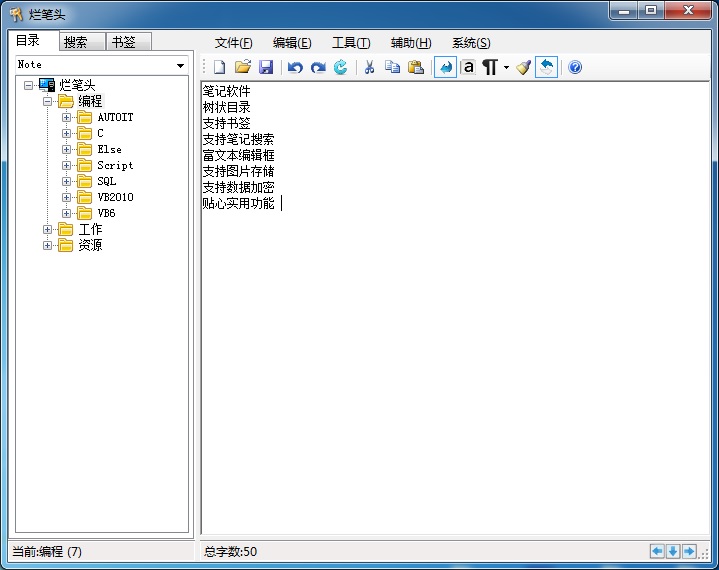Screen dimensions: 719x570
Task: Click the down arrow status bar button
Action: (x=673, y=551)
